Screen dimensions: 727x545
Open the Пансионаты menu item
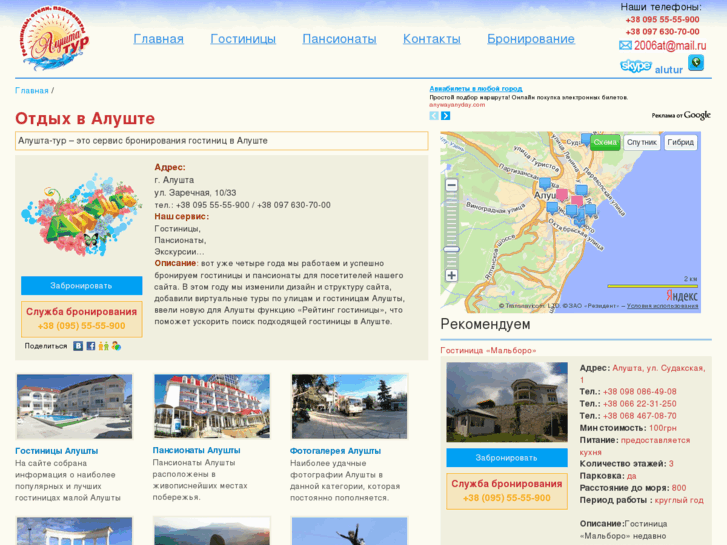click(339, 39)
